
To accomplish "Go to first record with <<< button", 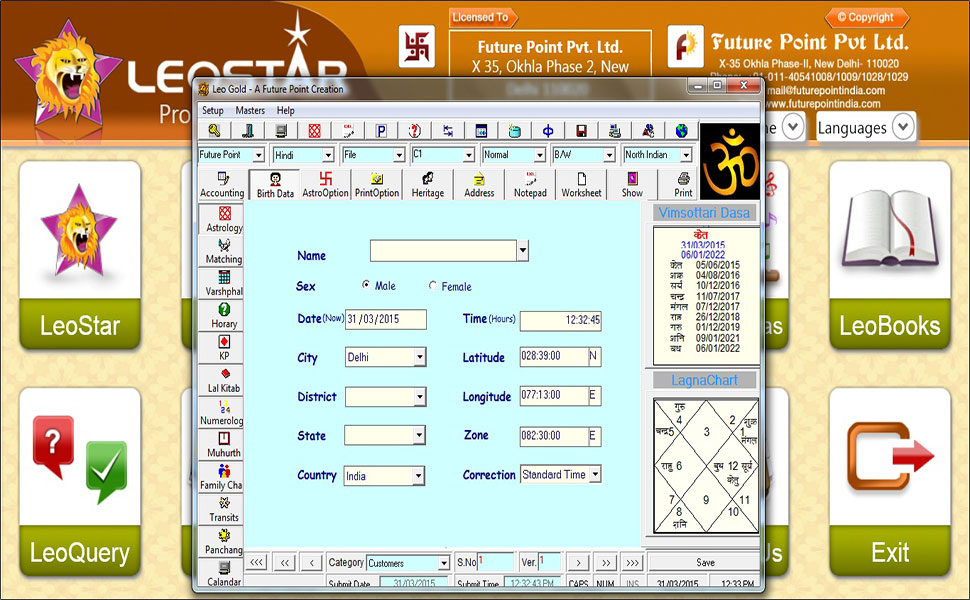I will tap(256, 562).
